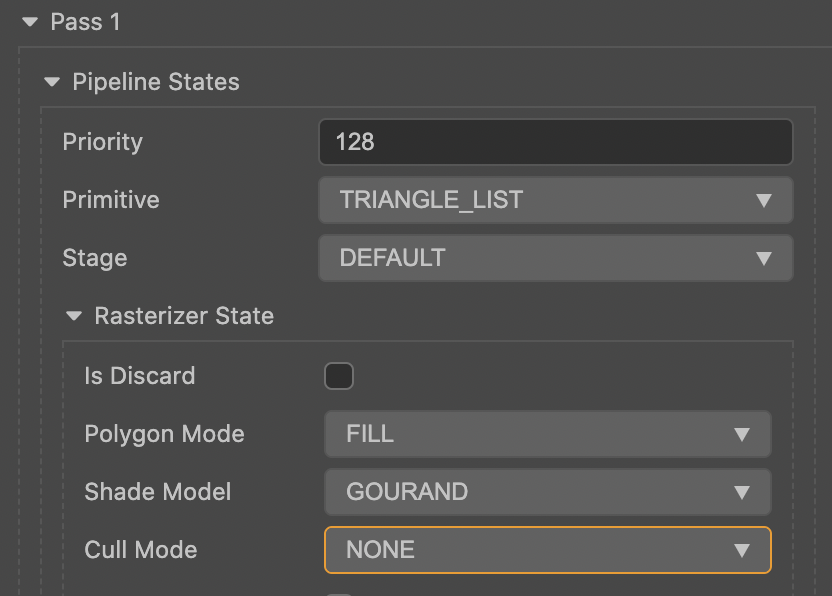Viewport: 832px width, 596px height.
Task: Click the Shade Model property label
Action: click(158, 492)
